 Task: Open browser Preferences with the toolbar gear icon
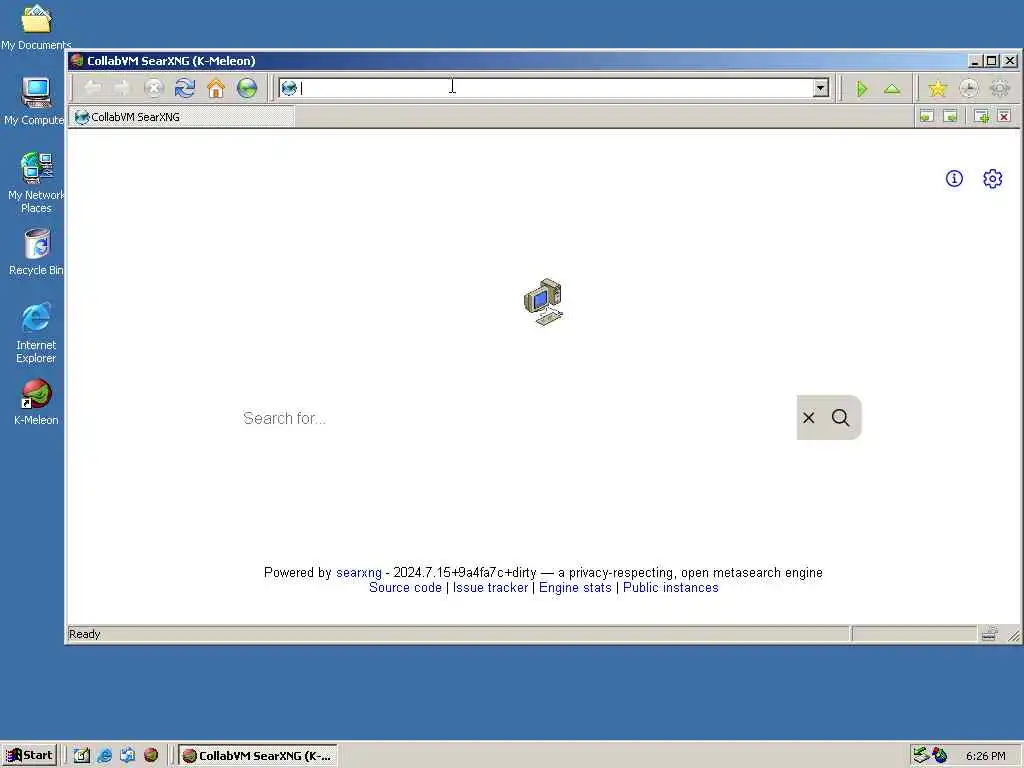point(1000,88)
